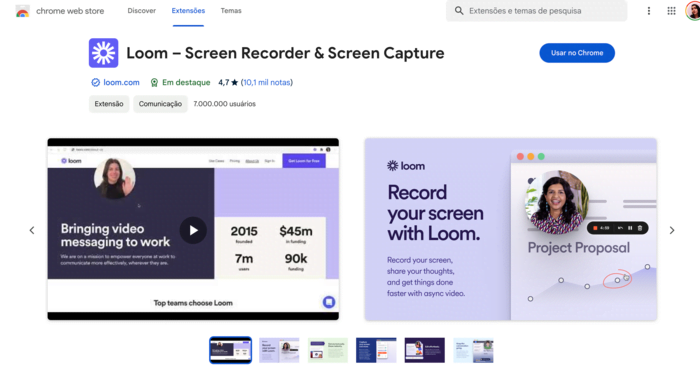This screenshot has height=386, width=700.
Task: Click the Loom extension logo icon
Action: tap(104, 53)
